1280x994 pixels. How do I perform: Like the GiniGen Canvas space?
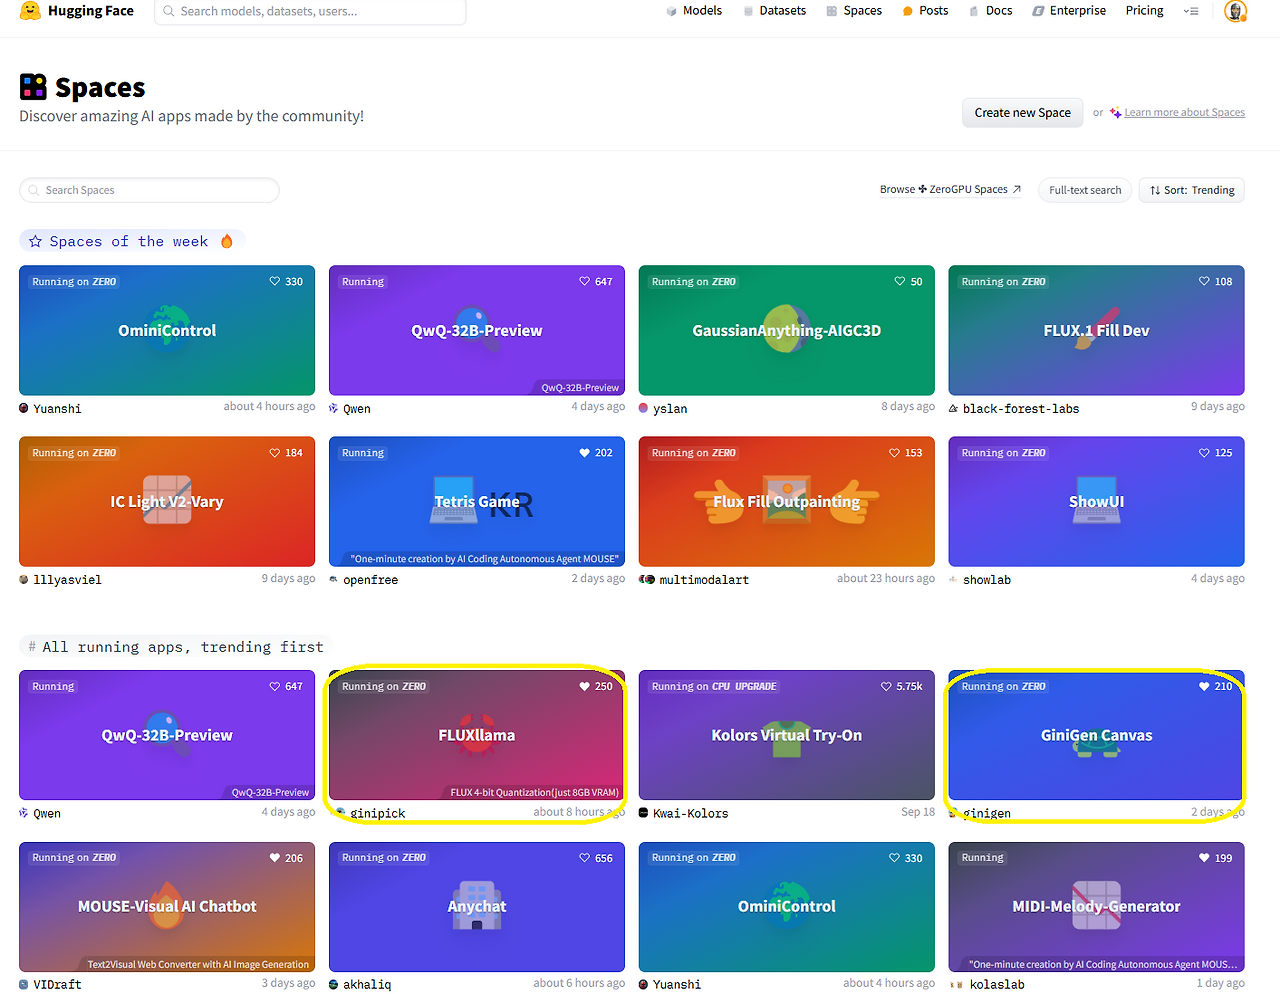[x=1204, y=687]
